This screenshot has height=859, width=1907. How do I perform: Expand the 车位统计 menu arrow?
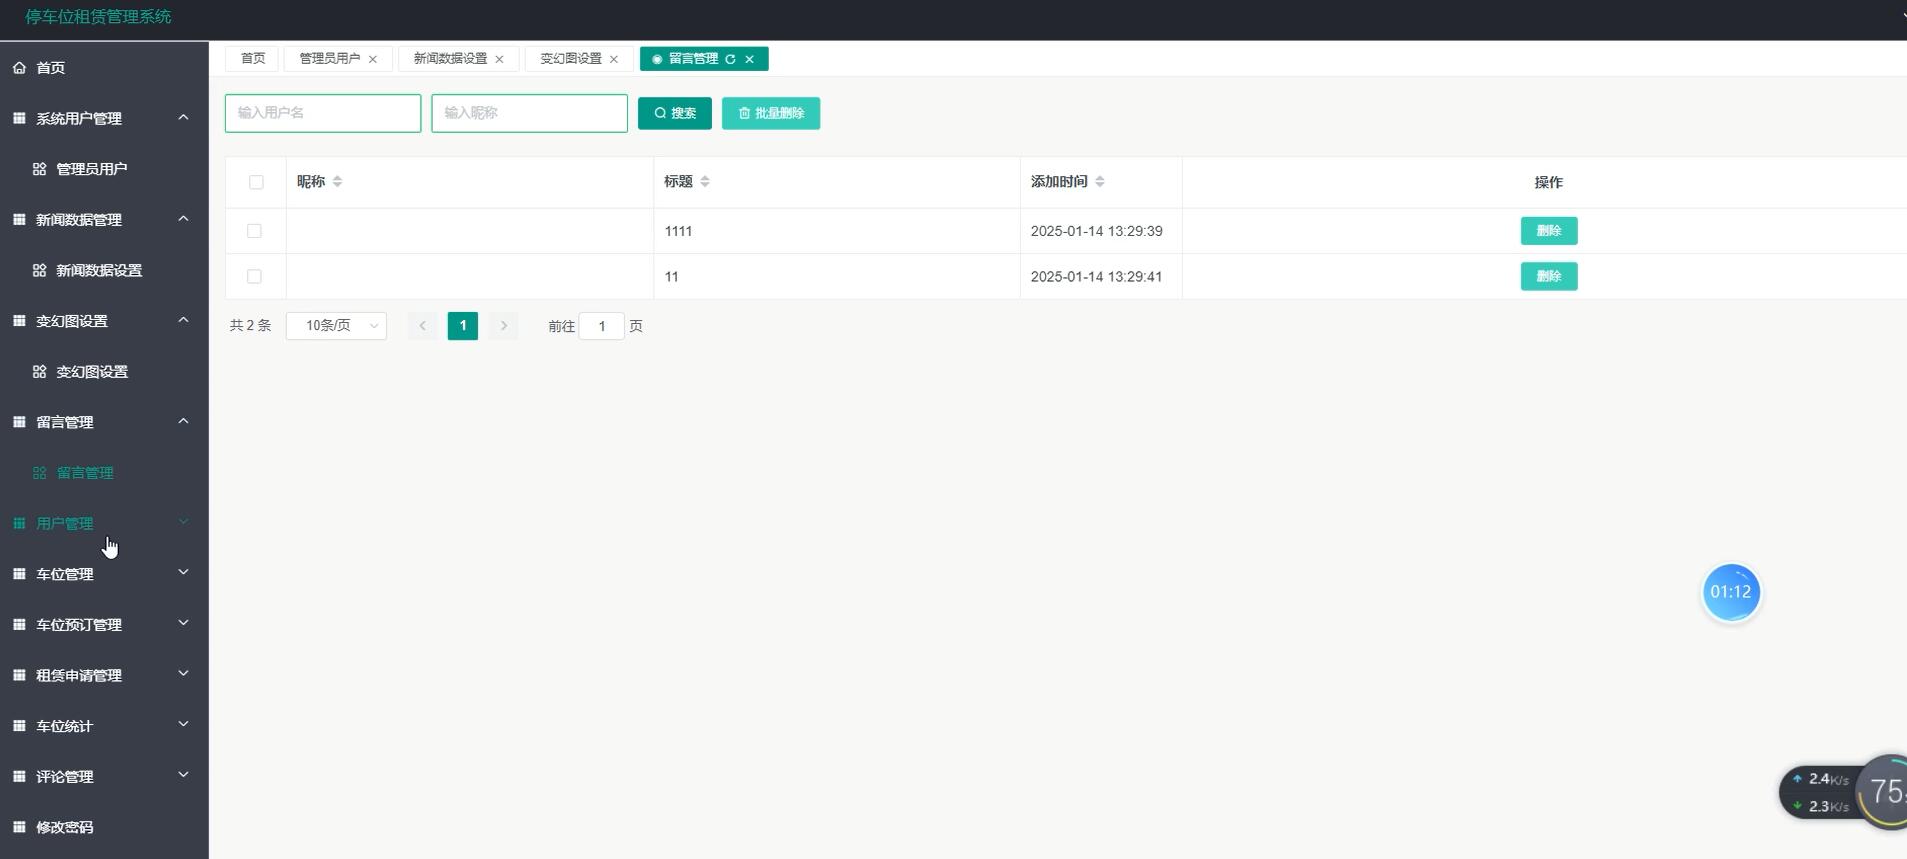[183, 724]
